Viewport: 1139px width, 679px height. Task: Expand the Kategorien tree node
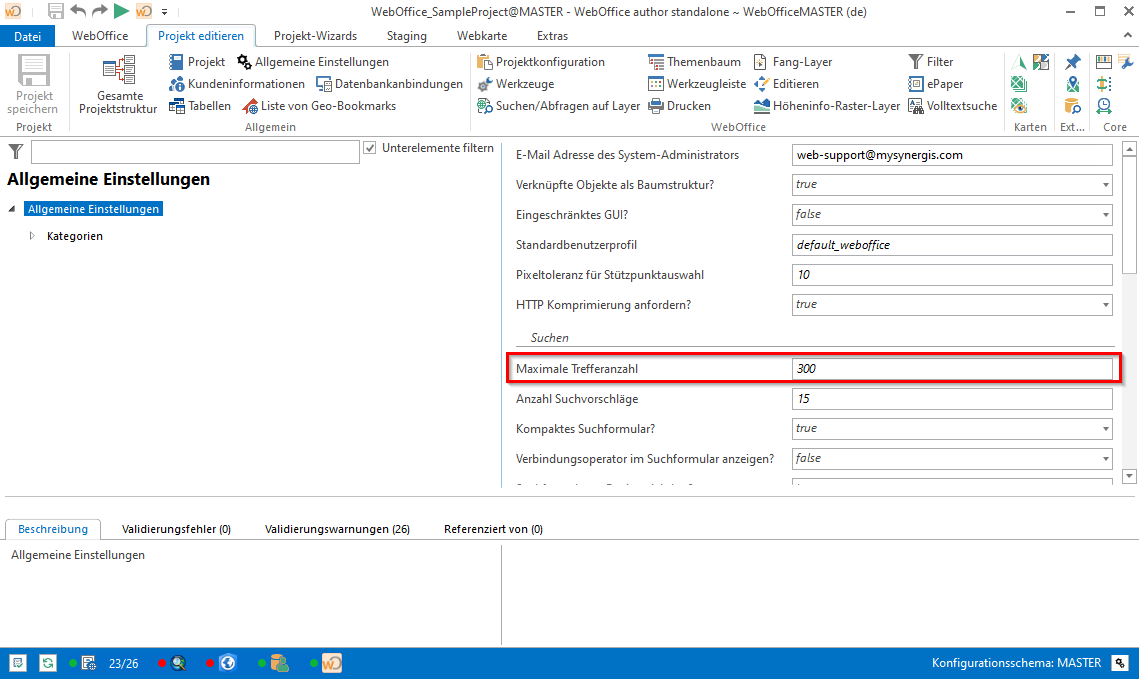click(32, 235)
